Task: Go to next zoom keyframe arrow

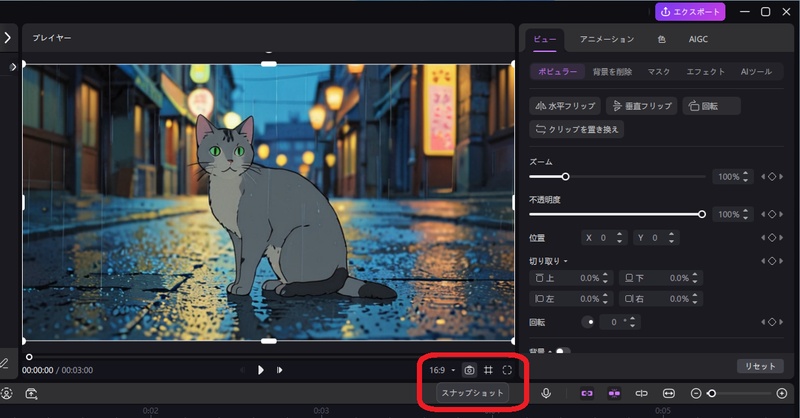Action: pos(781,177)
